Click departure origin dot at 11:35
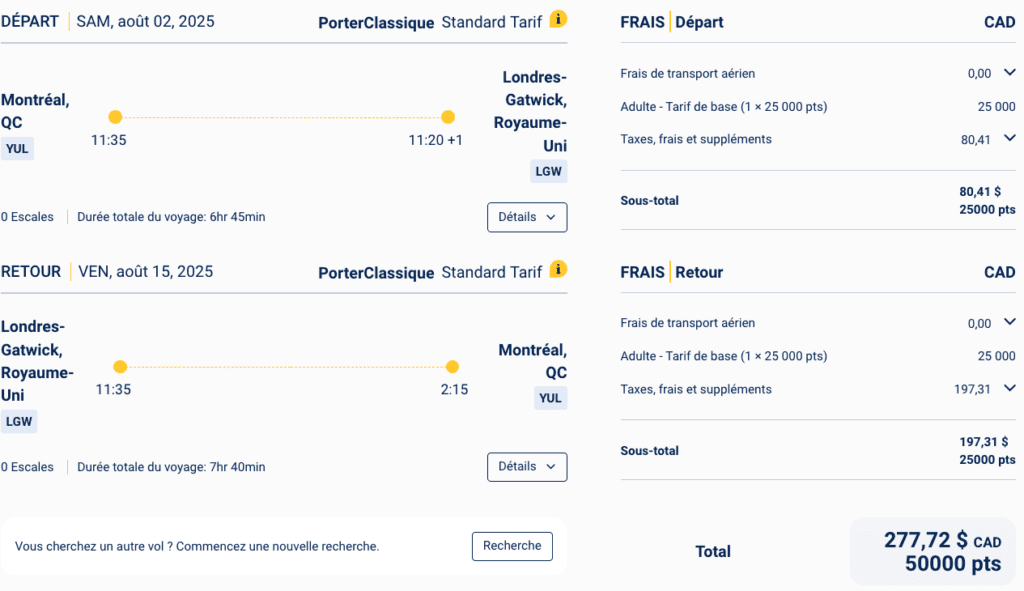This screenshot has height=591, width=1024. [115, 117]
